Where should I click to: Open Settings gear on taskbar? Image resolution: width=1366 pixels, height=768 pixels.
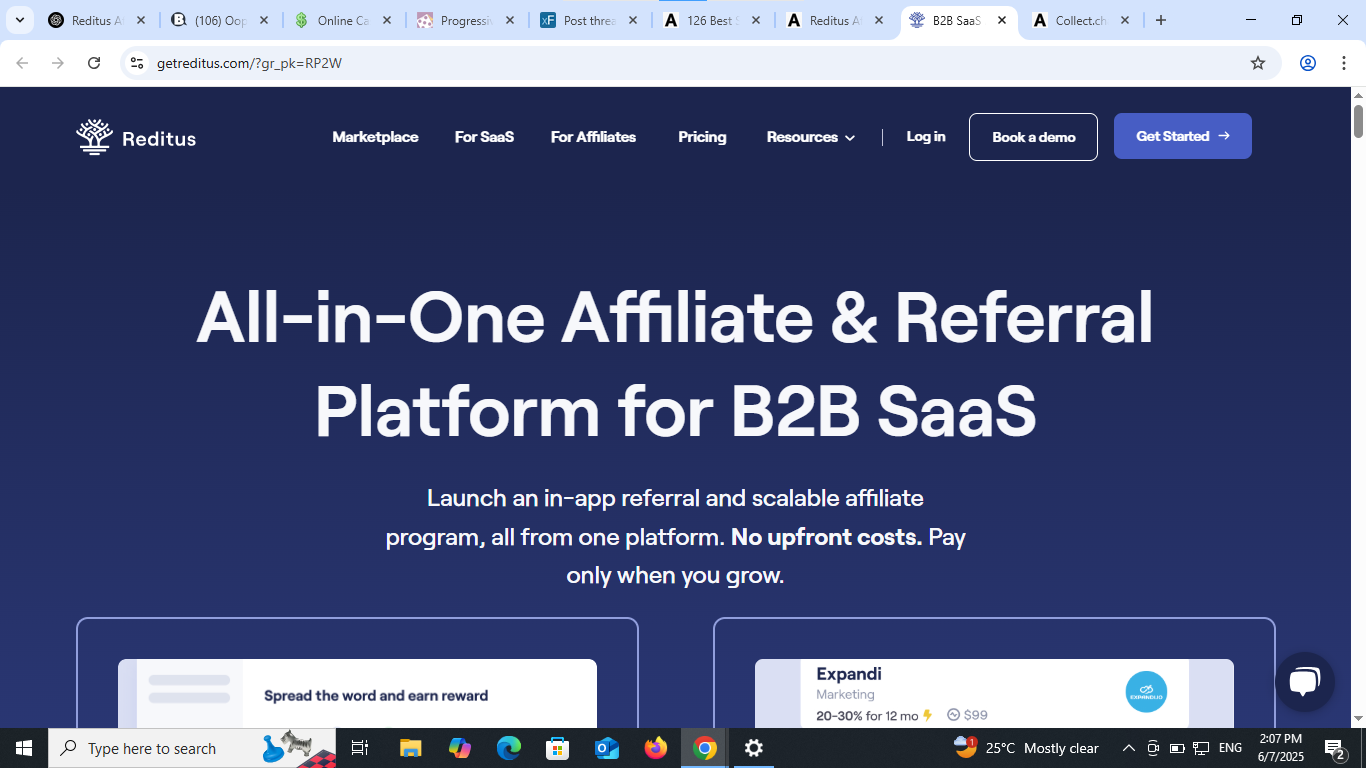click(x=754, y=748)
